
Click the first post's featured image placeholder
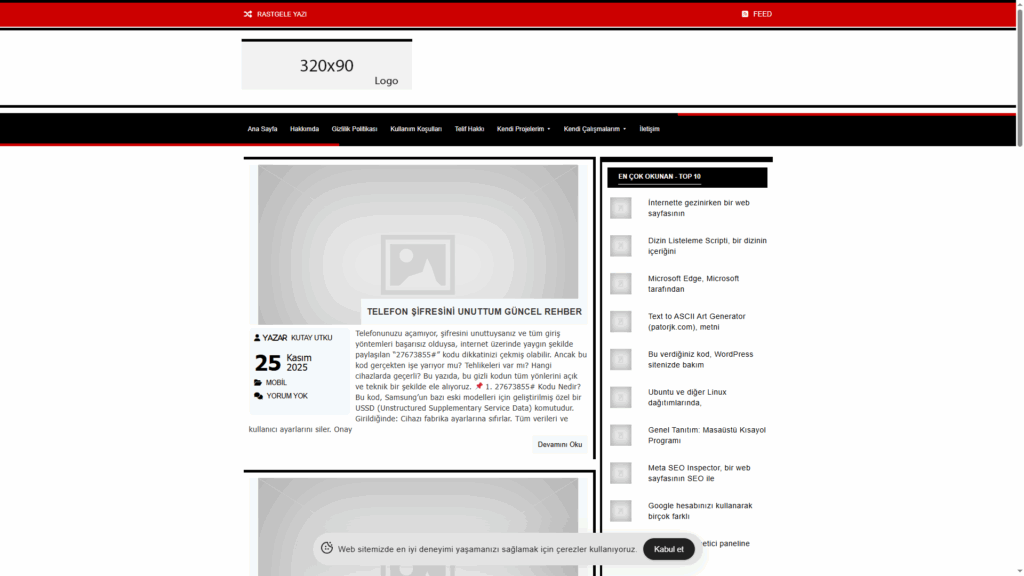[417, 240]
